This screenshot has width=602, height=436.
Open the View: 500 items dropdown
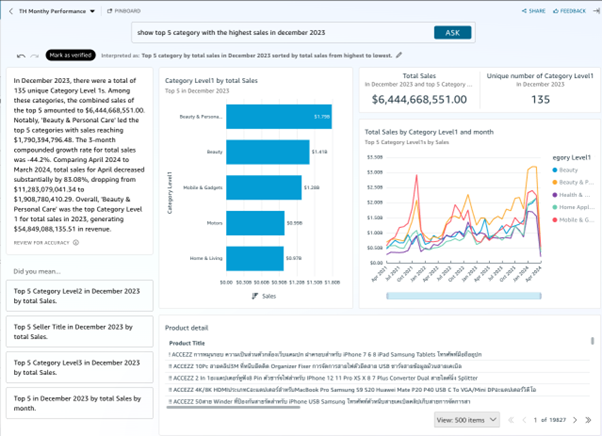(x=465, y=420)
